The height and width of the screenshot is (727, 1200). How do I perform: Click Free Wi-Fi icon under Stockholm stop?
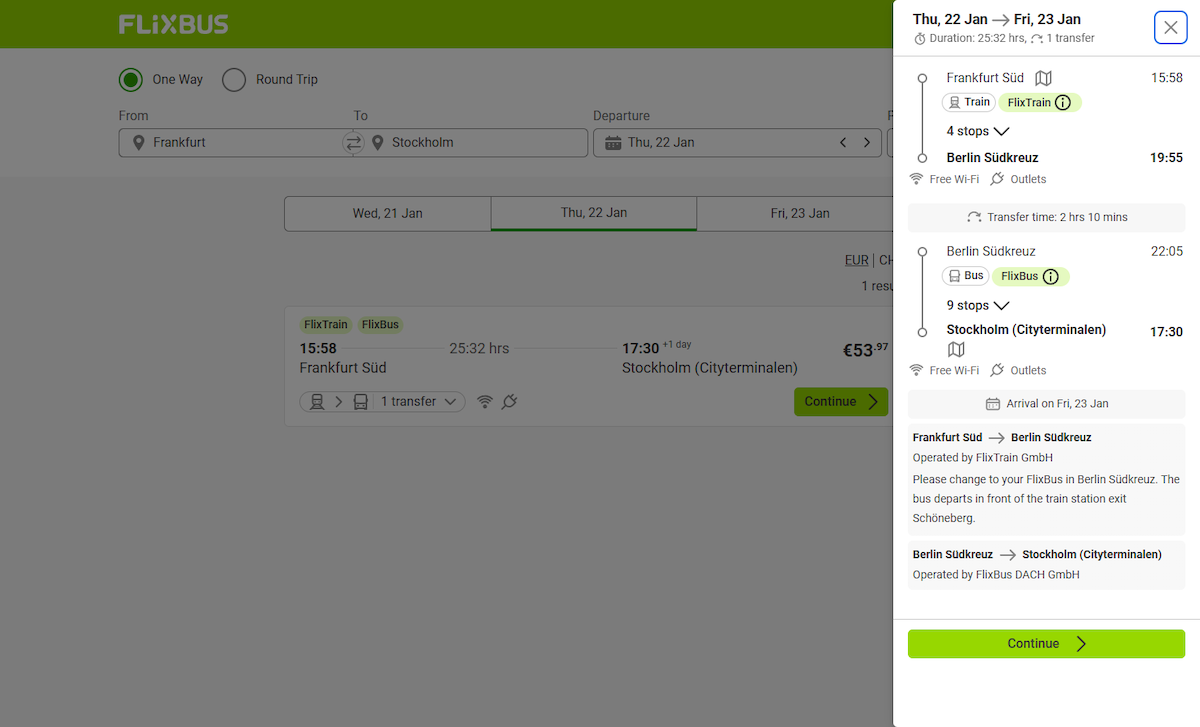point(916,370)
